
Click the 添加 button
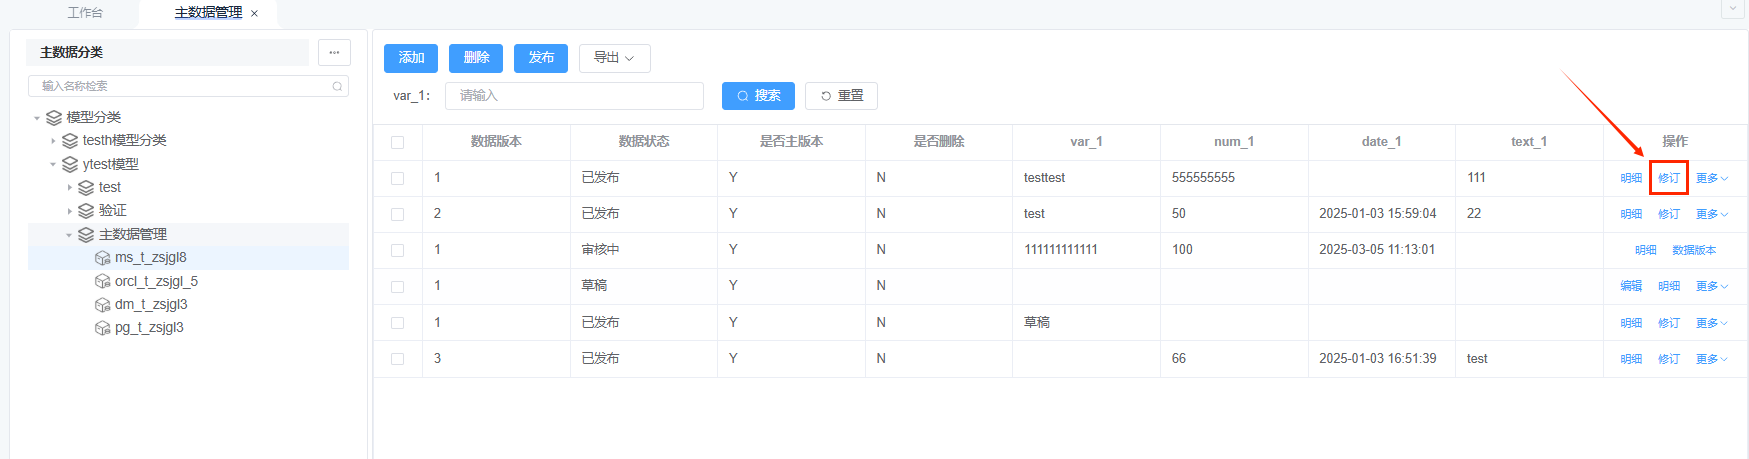click(x=411, y=58)
